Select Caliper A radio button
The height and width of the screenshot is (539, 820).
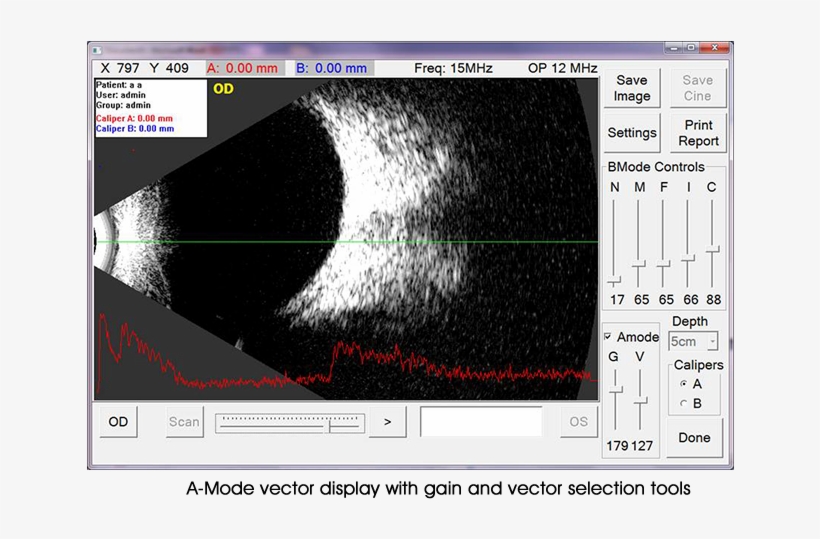(683, 383)
